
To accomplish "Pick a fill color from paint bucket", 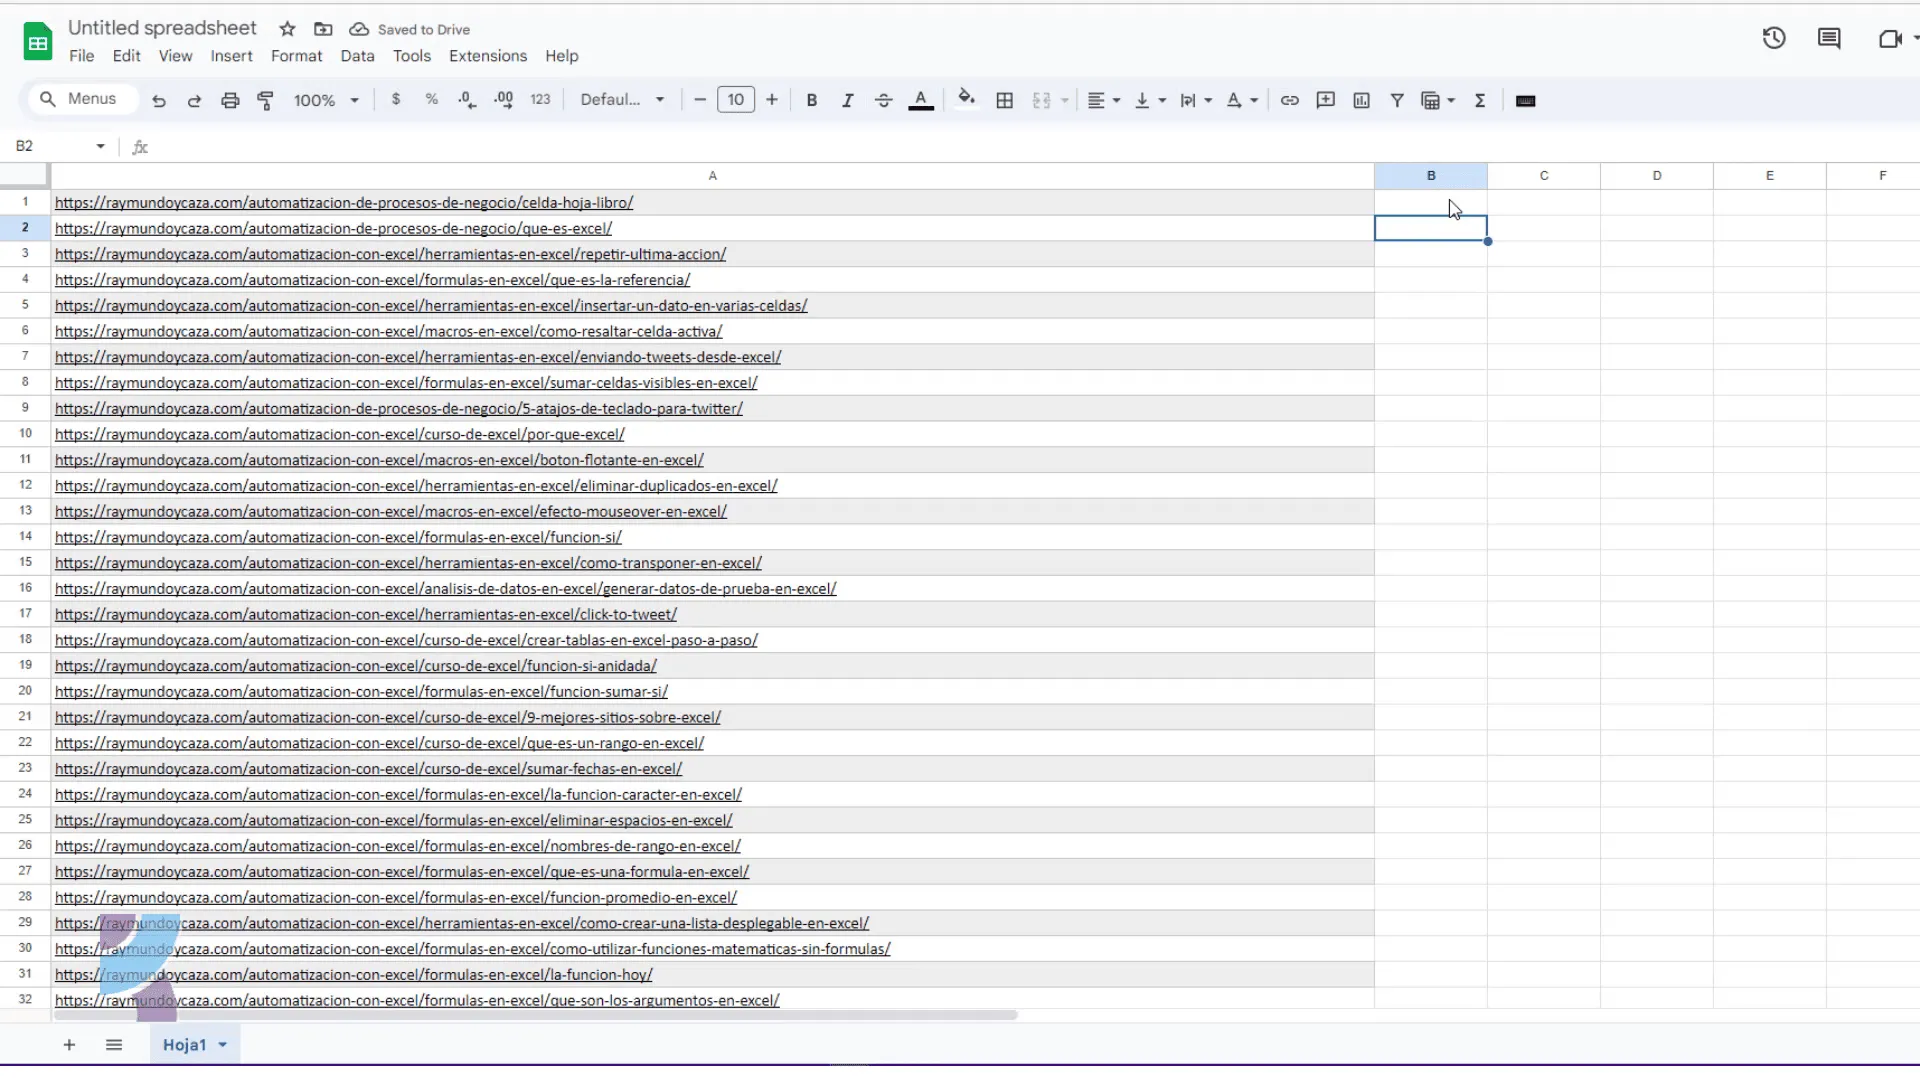I will (x=966, y=99).
